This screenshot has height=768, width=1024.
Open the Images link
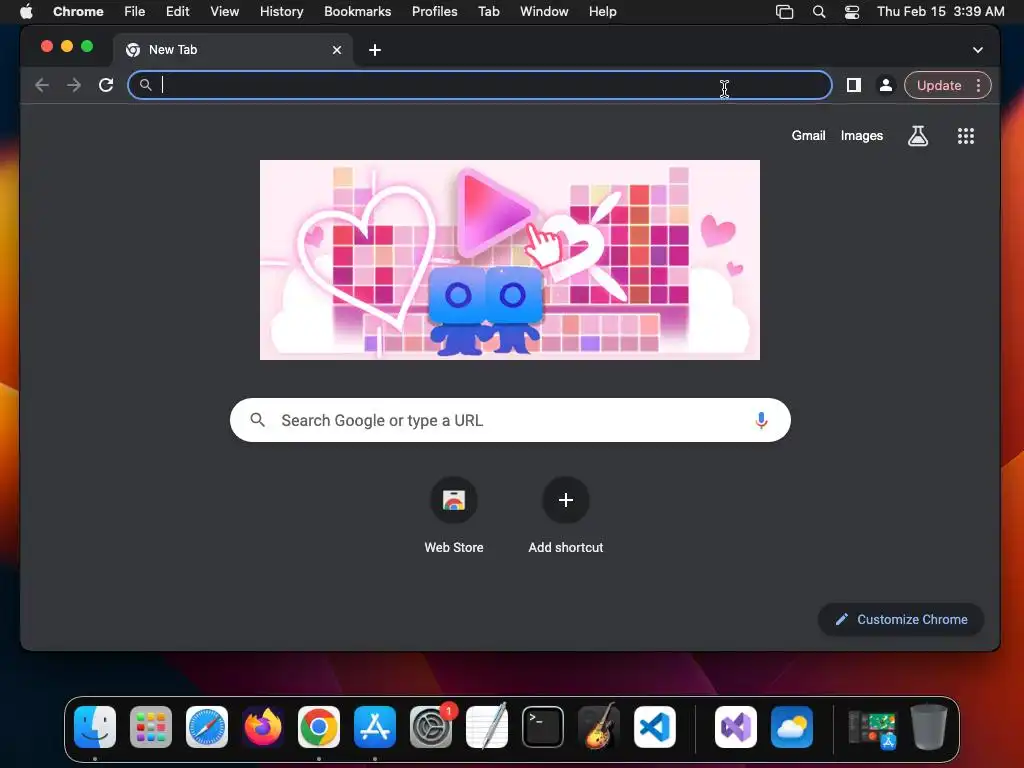861,136
